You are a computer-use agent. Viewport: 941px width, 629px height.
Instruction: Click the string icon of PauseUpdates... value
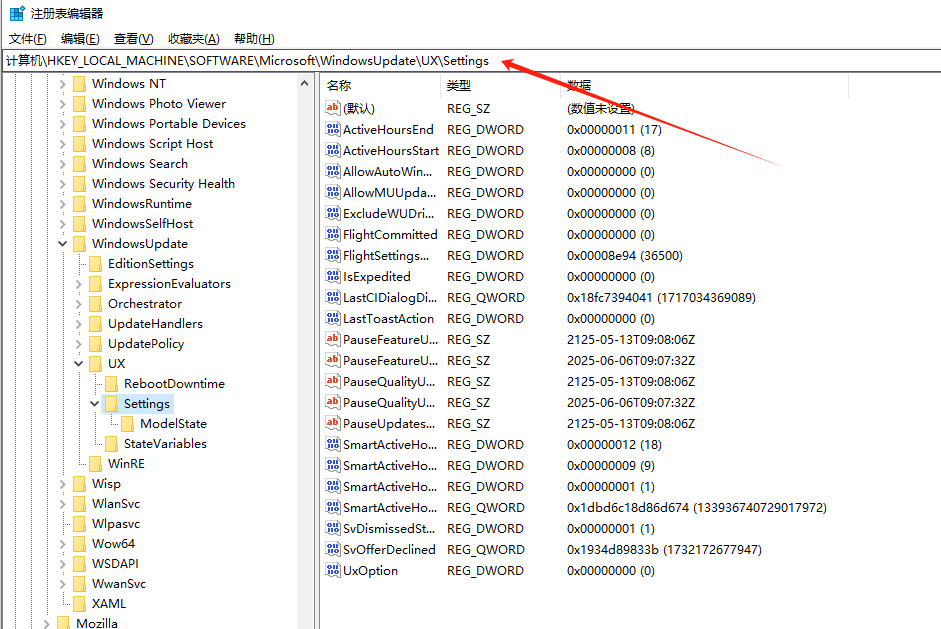click(332, 423)
